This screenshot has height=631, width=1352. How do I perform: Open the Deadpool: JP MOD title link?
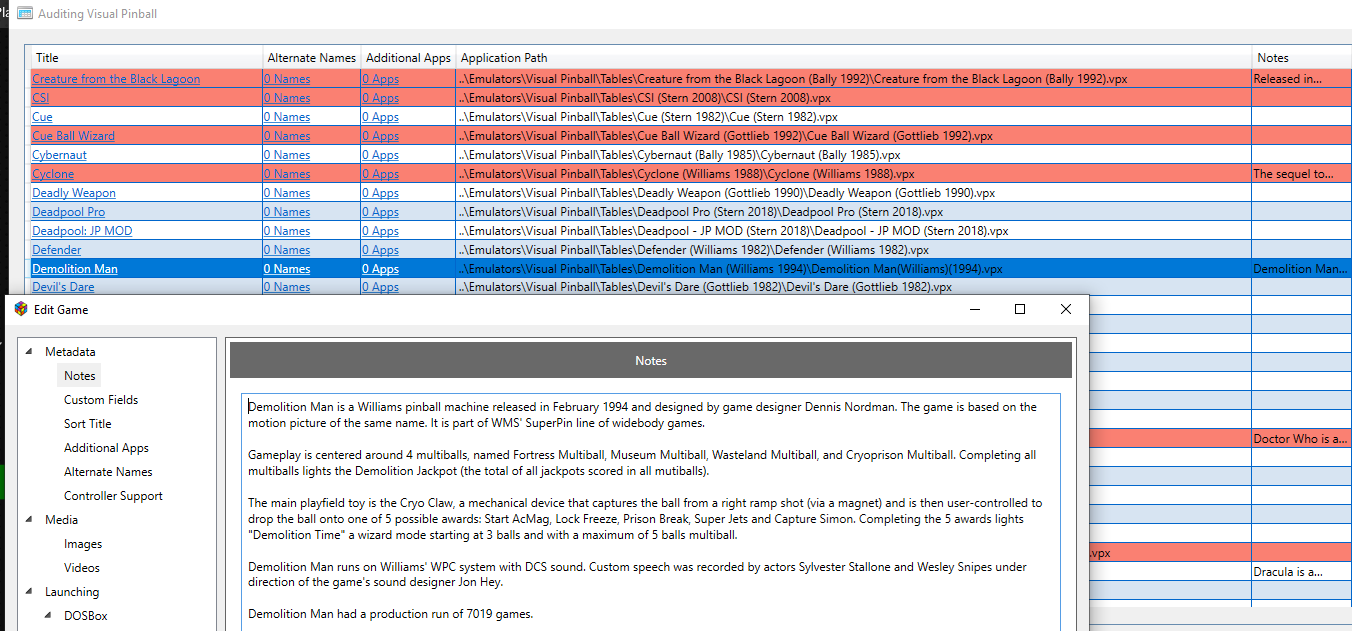point(82,231)
